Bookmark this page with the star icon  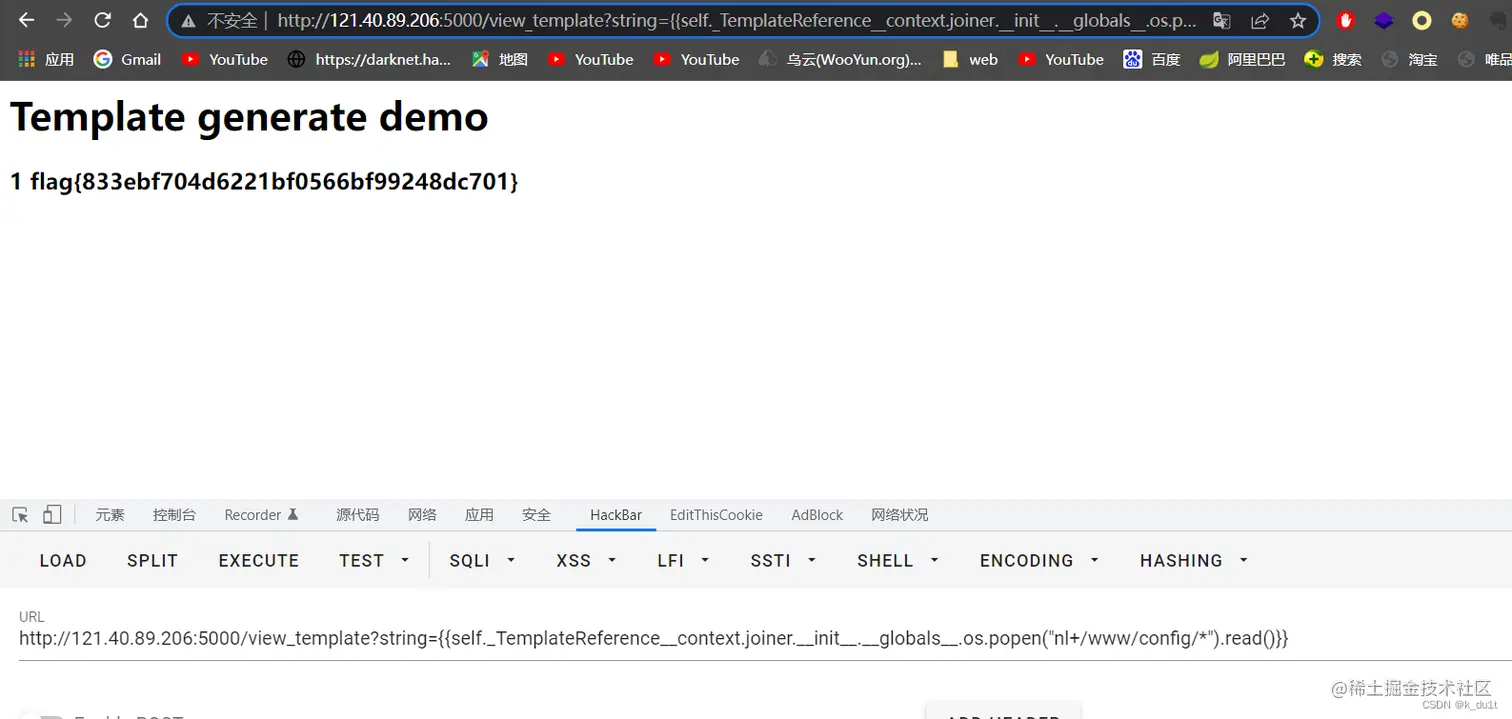(x=1298, y=20)
